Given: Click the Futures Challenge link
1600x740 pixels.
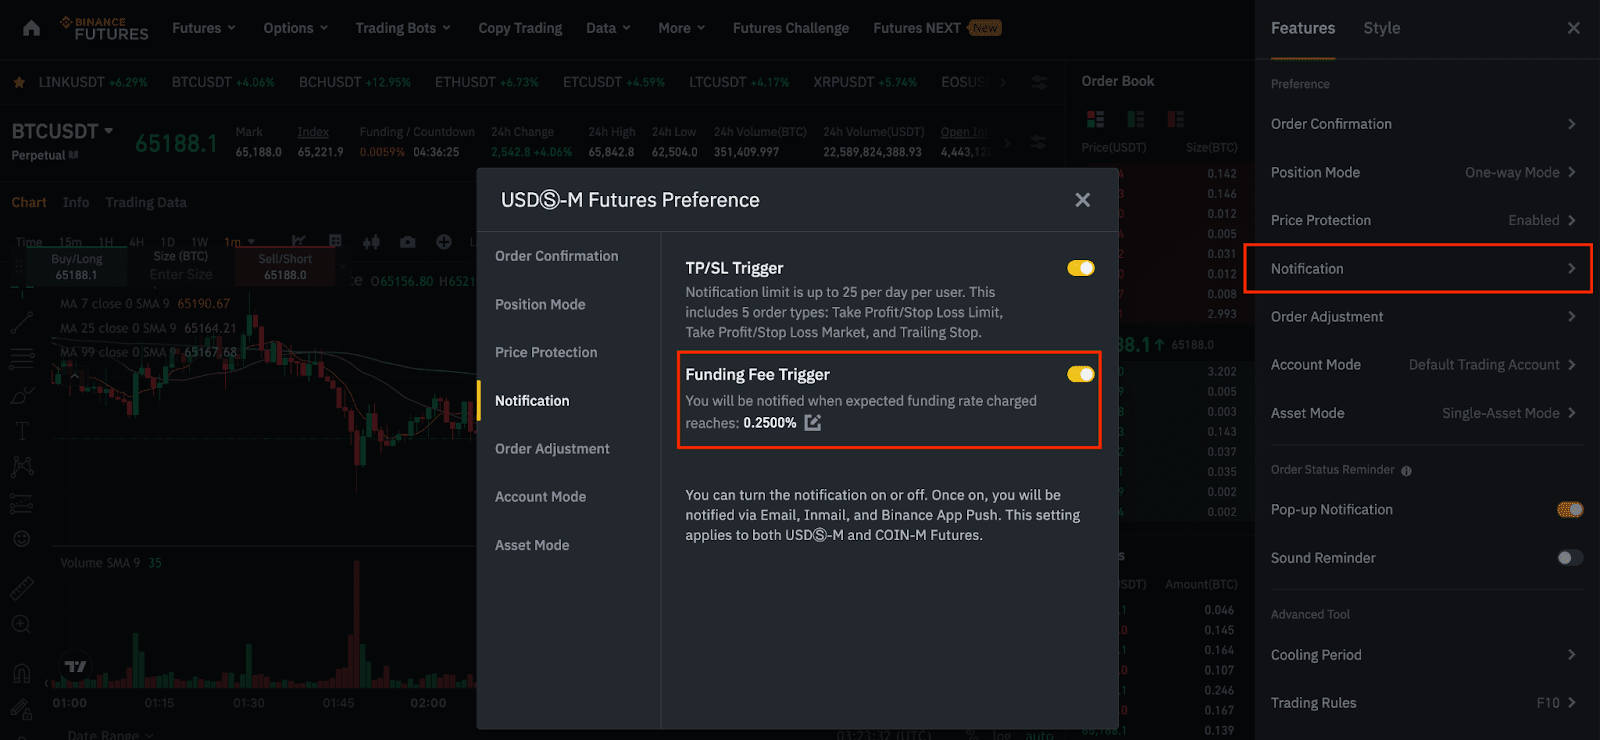Looking at the screenshot, I should (x=790, y=28).
